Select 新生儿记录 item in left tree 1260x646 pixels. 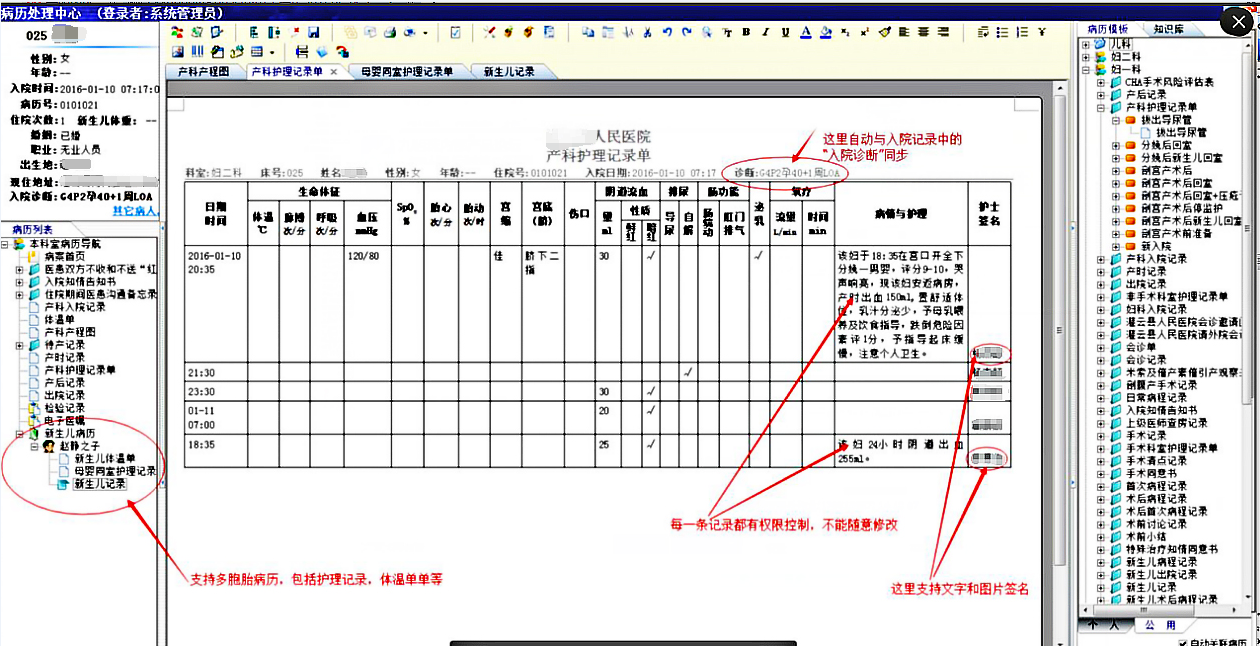point(100,484)
